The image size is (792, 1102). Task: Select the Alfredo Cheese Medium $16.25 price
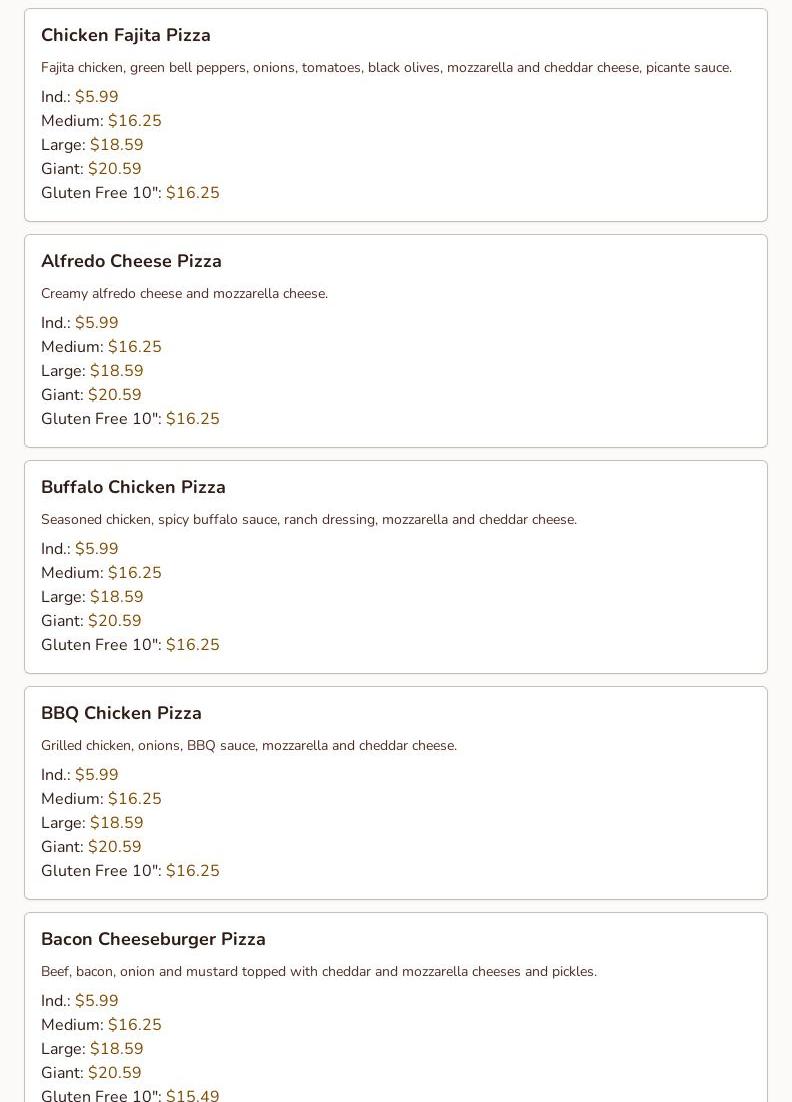[x=135, y=347]
